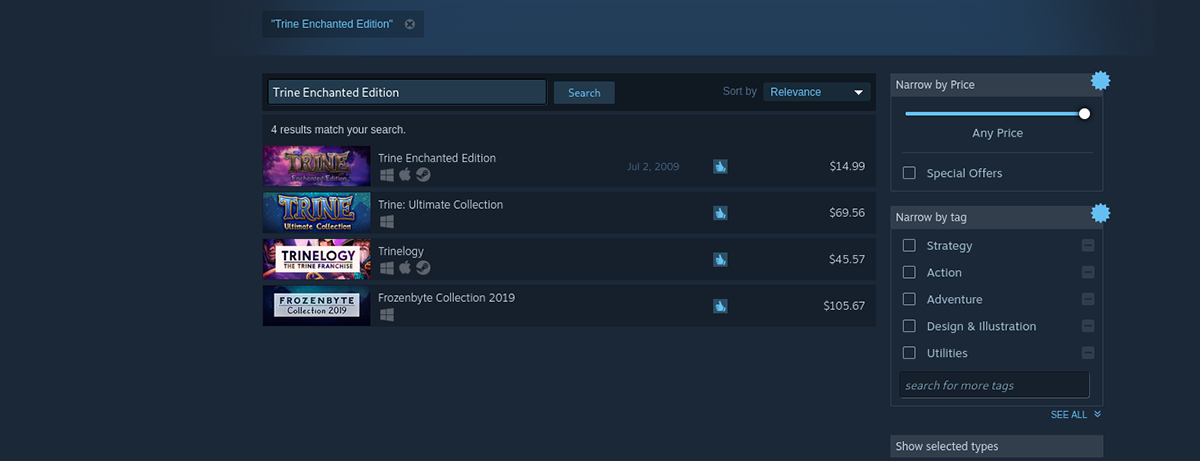Click thumbs-up review icon for Trinelogy
Screen dimensions: 1200x461
[720, 259]
